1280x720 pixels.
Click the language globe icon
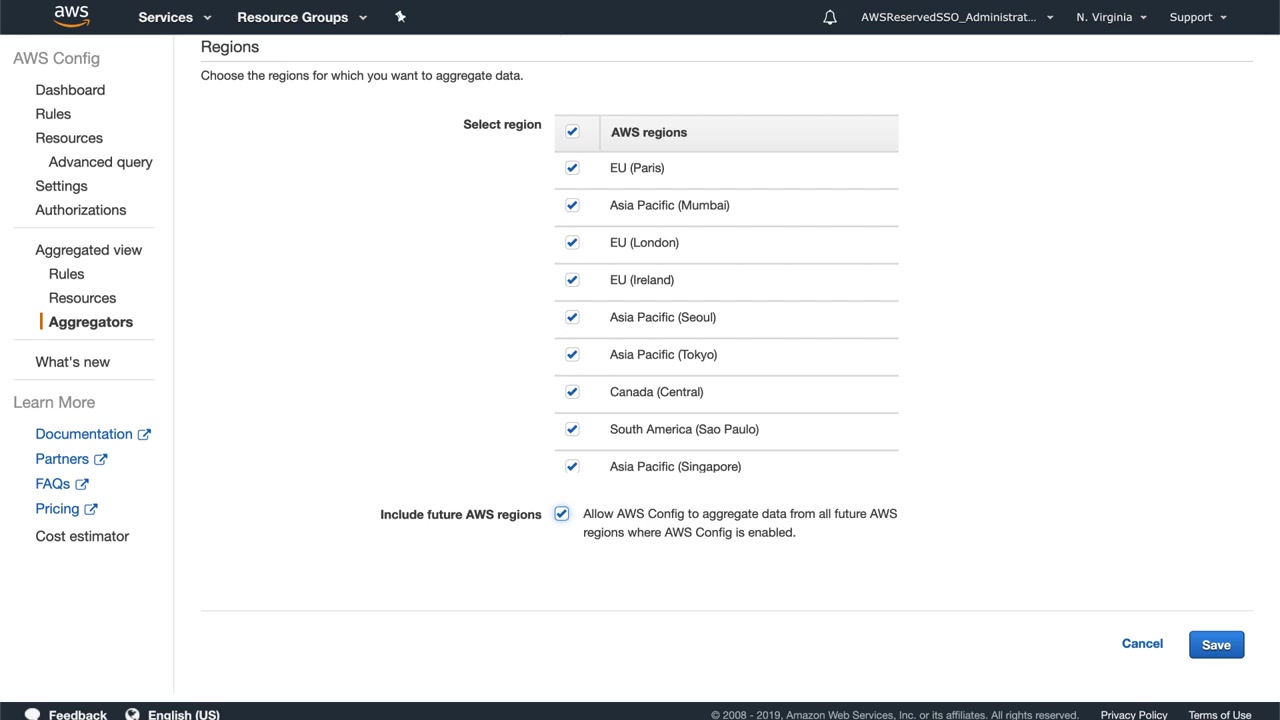coord(132,714)
